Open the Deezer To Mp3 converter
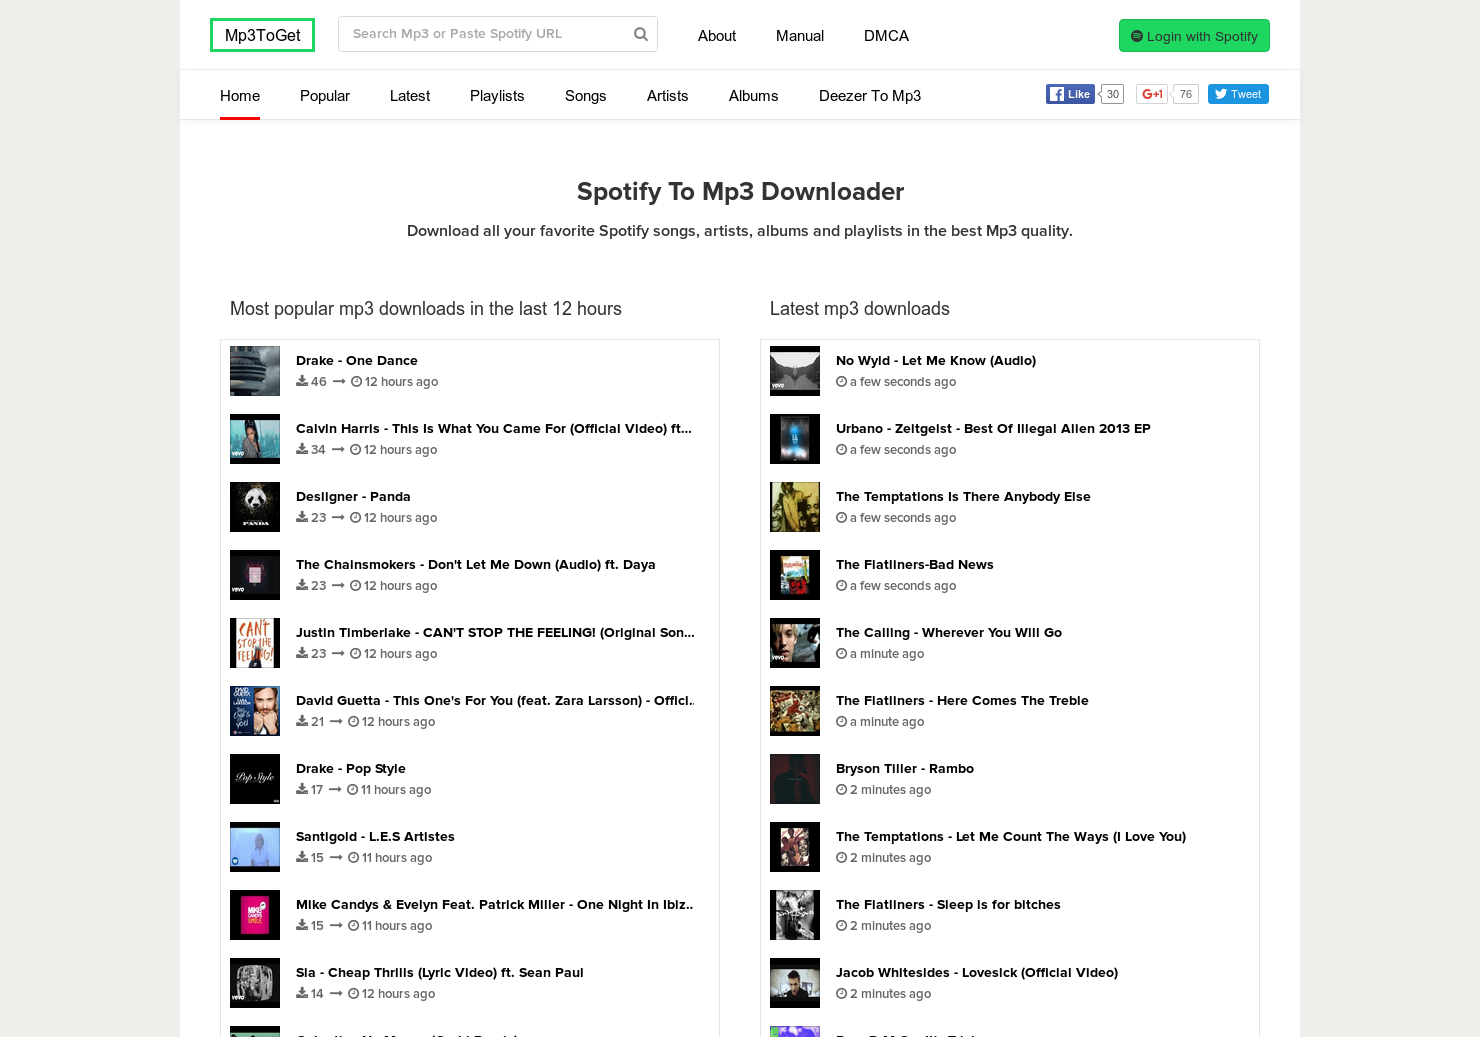This screenshot has width=1480, height=1037. click(x=869, y=95)
